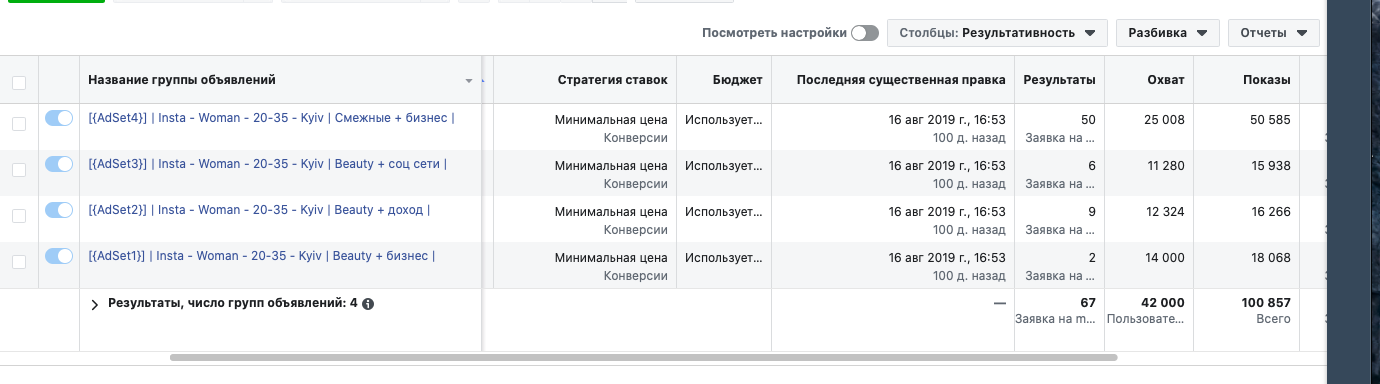Open the AdSet3 "Beauty + соц сети" ad set link
The height and width of the screenshot is (384, 1380).
point(267,164)
